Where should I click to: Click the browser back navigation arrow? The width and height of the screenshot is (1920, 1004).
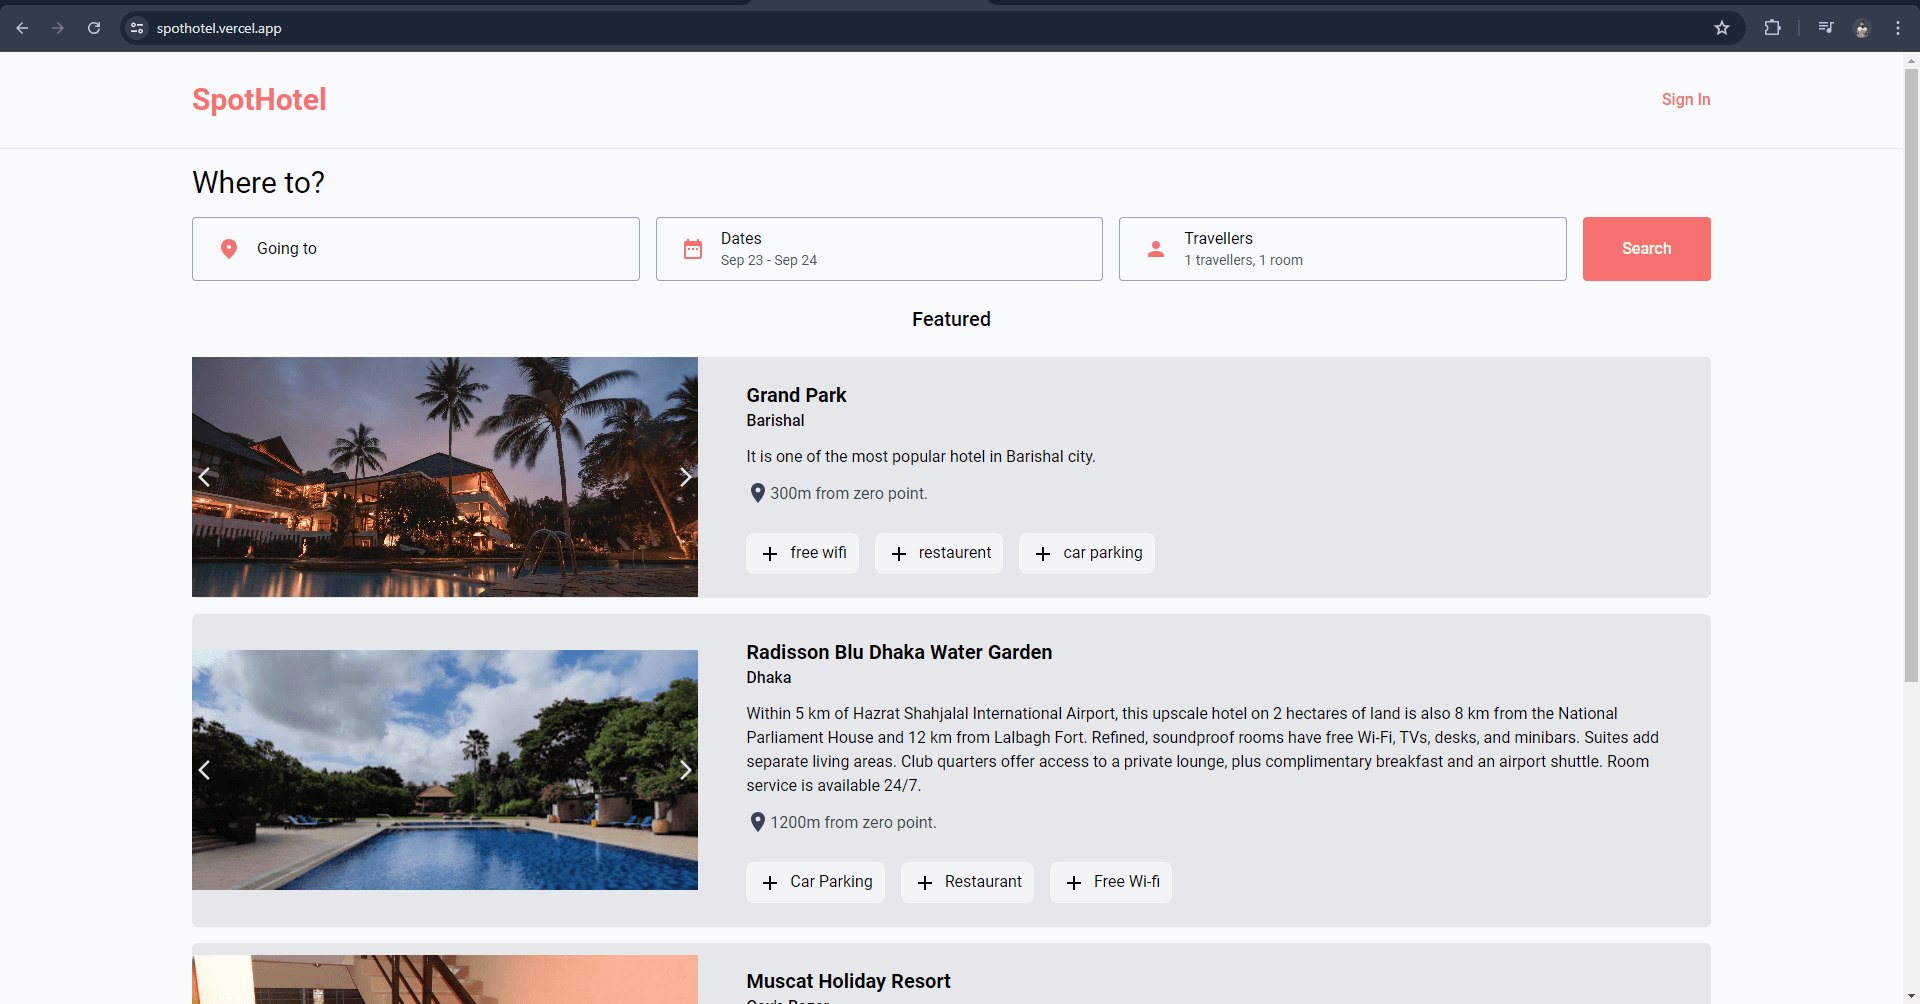pyautogui.click(x=22, y=28)
